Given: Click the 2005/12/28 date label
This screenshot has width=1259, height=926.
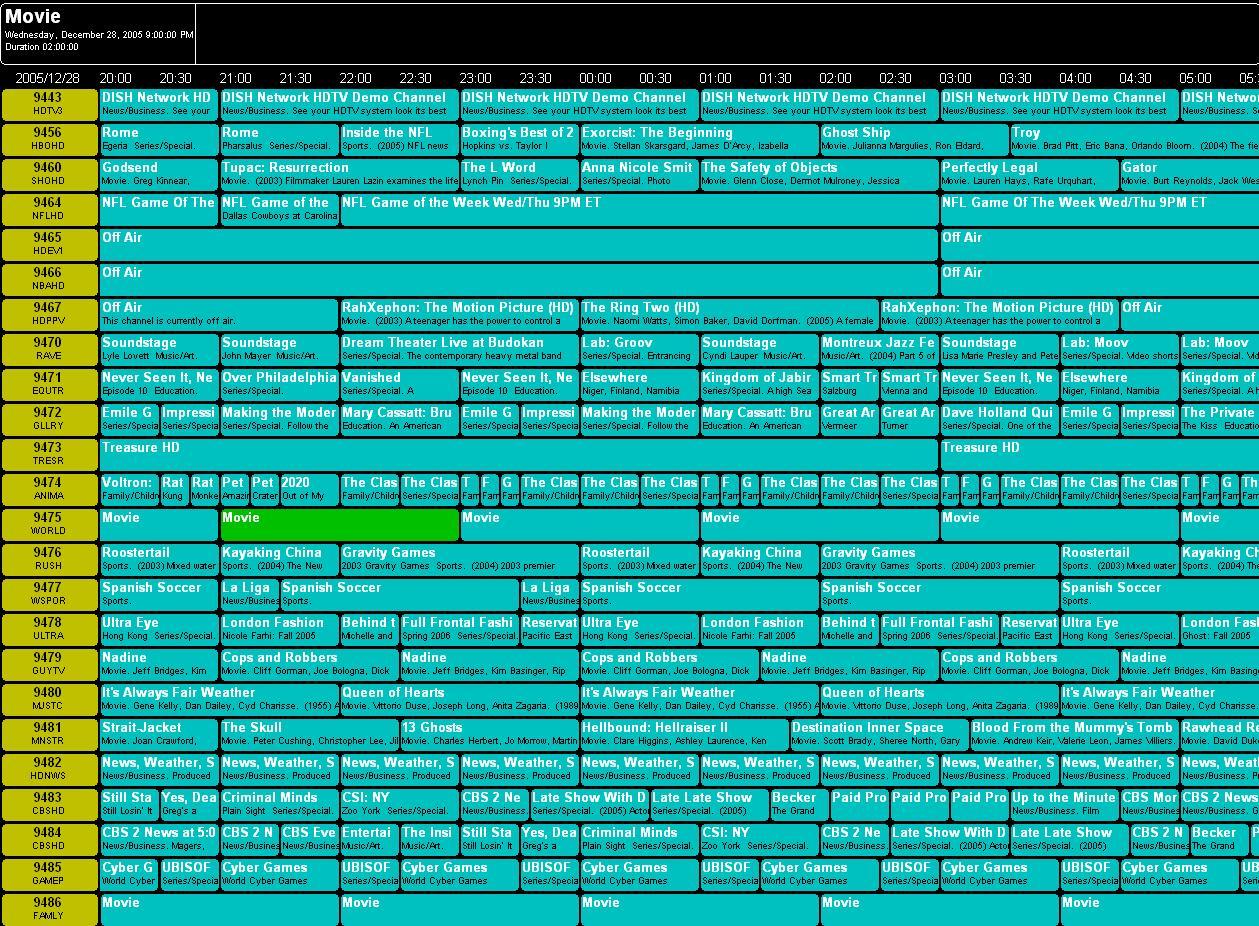Looking at the screenshot, I should 47,78.
